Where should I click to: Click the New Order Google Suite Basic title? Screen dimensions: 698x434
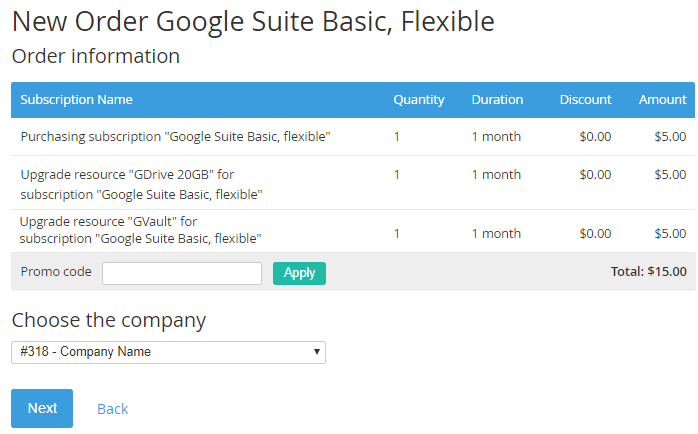253,21
